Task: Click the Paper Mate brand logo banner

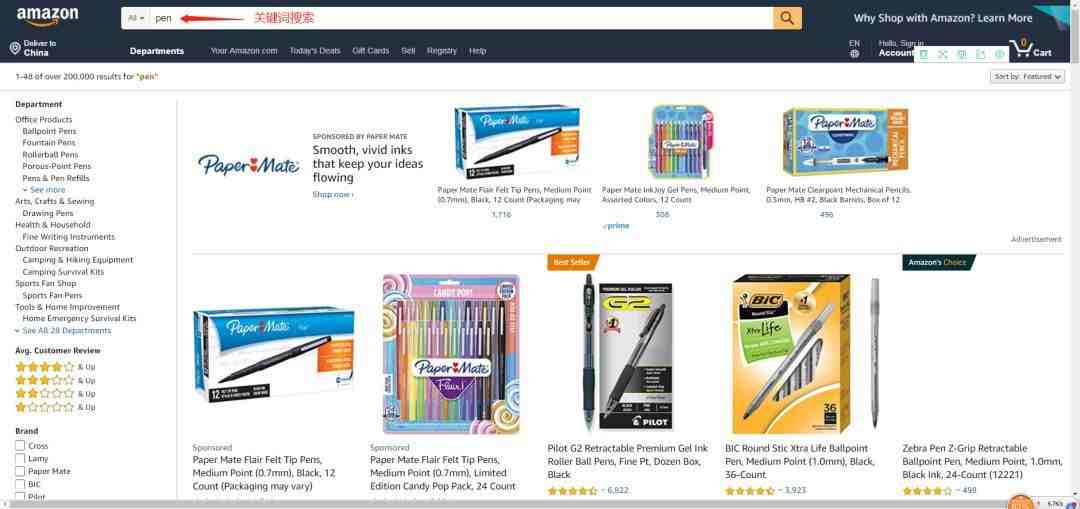Action: pyautogui.click(x=249, y=165)
